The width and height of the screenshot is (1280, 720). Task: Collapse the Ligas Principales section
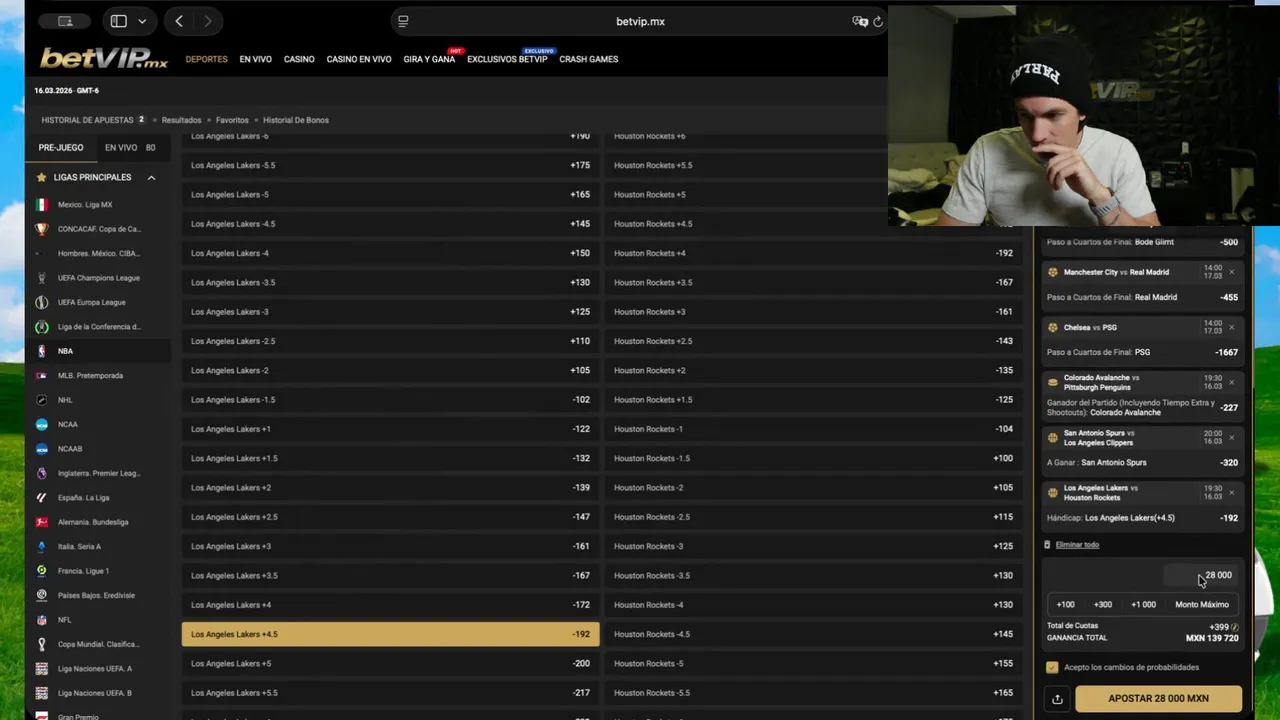click(151, 177)
